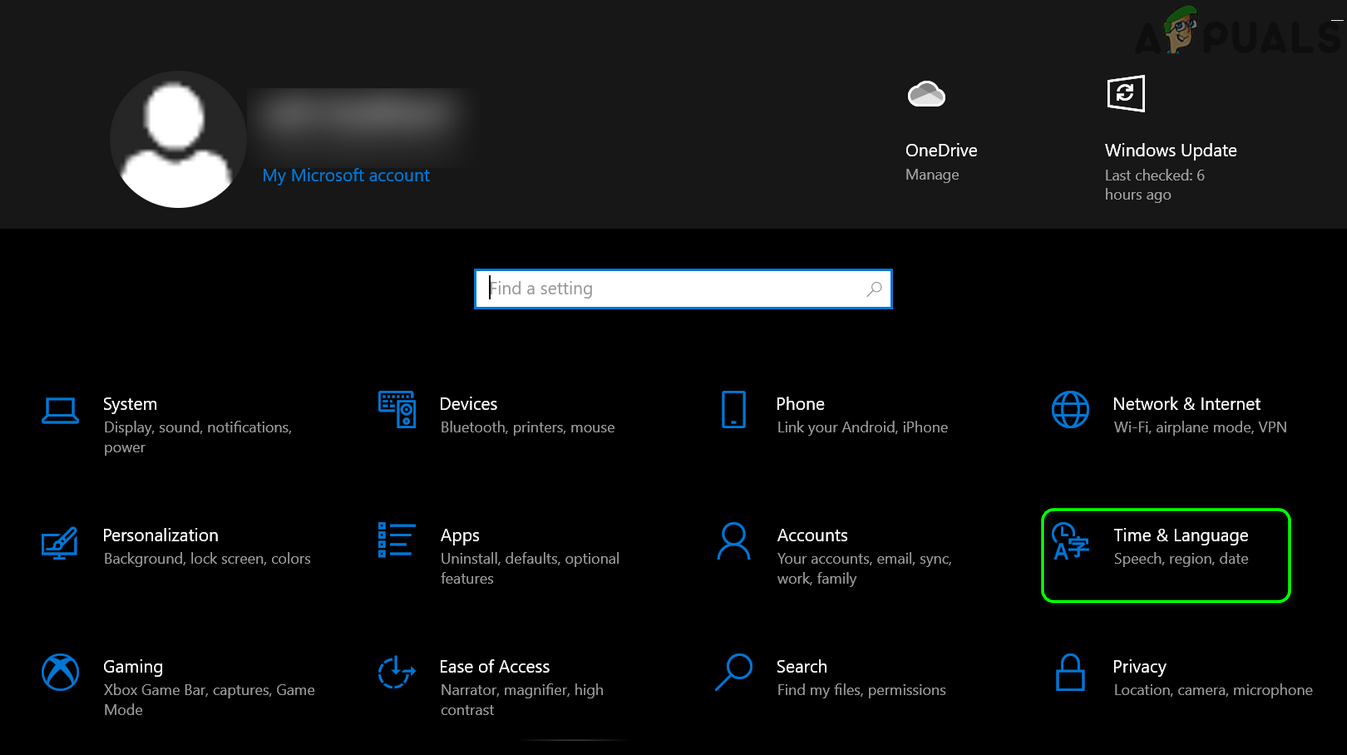Open the Accounts person icon
The width and height of the screenshot is (1347, 755).
(733, 541)
